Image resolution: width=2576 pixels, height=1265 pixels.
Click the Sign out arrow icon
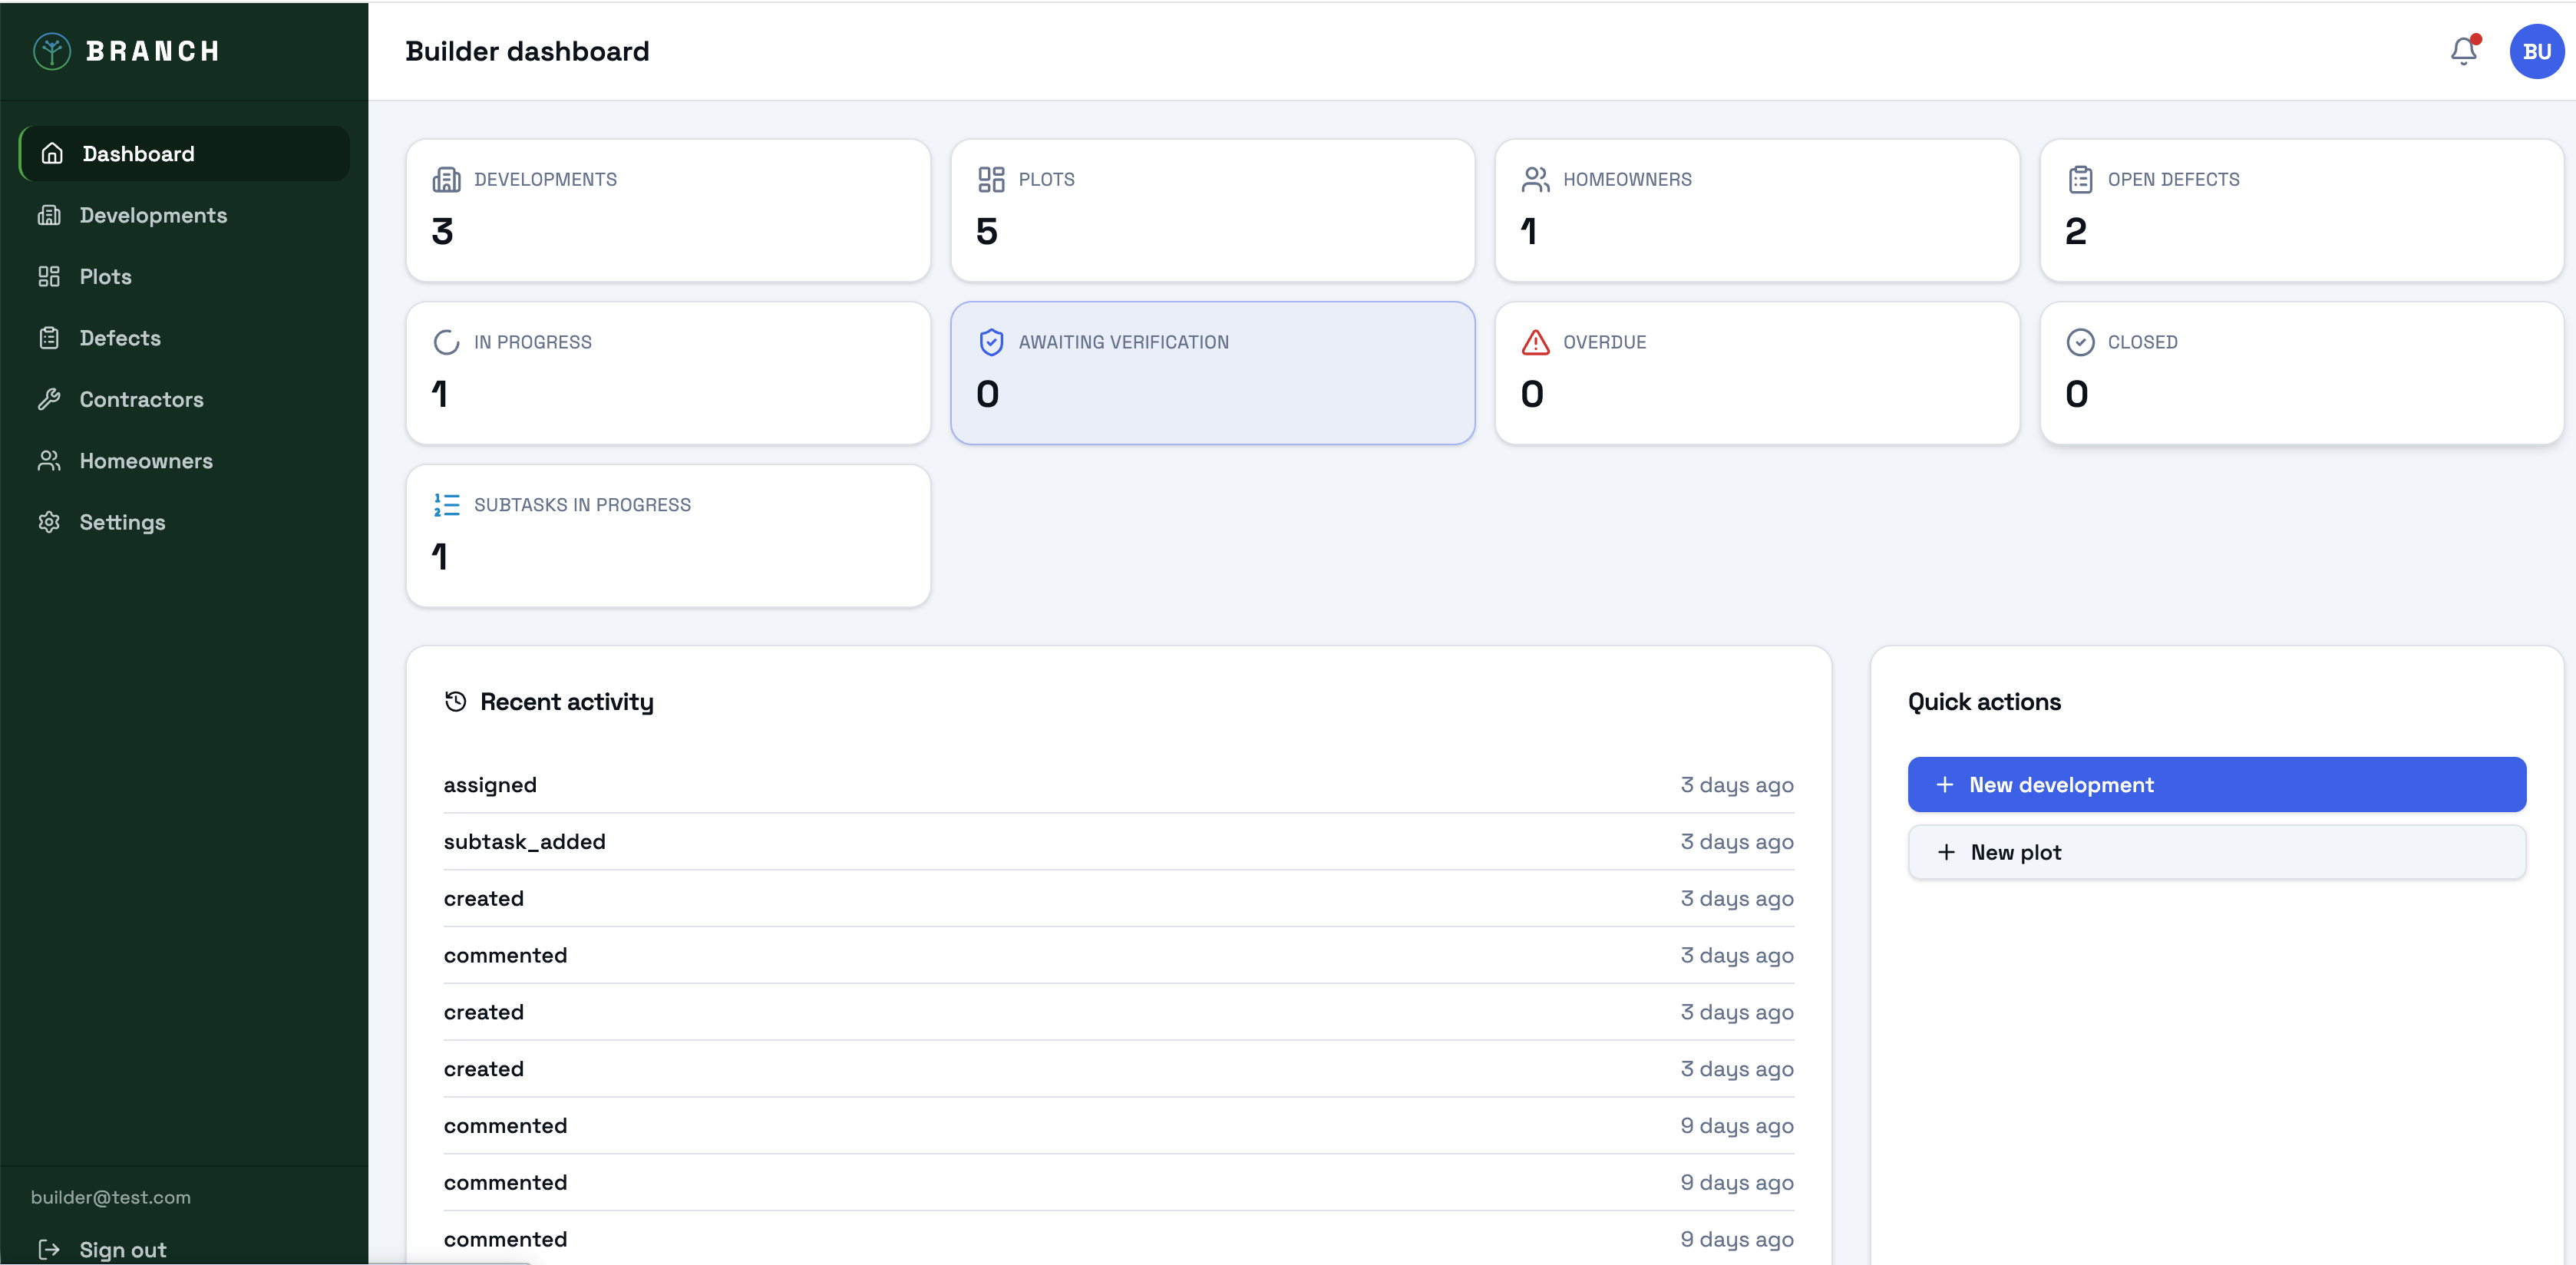pyautogui.click(x=49, y=1249)
